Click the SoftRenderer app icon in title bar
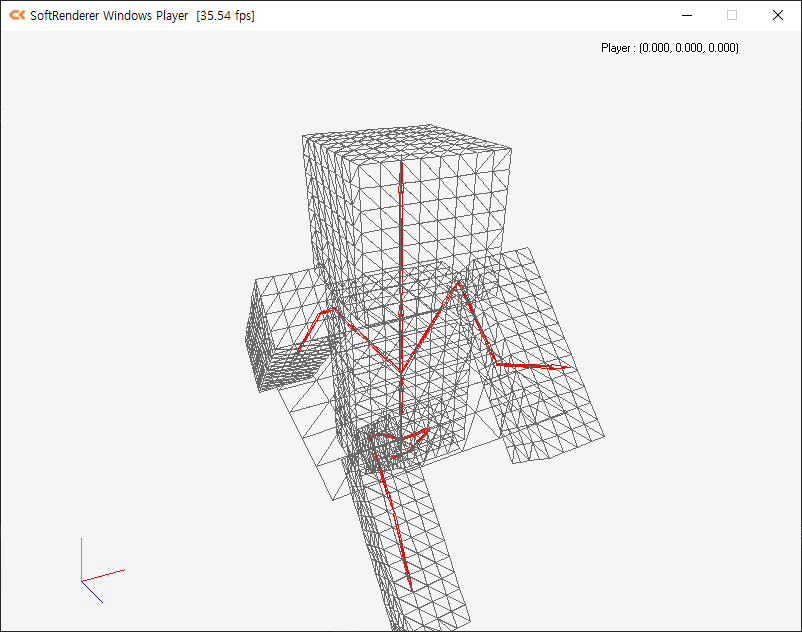The height and width of the screenshot is (632, 802). [x=17, y=15]
